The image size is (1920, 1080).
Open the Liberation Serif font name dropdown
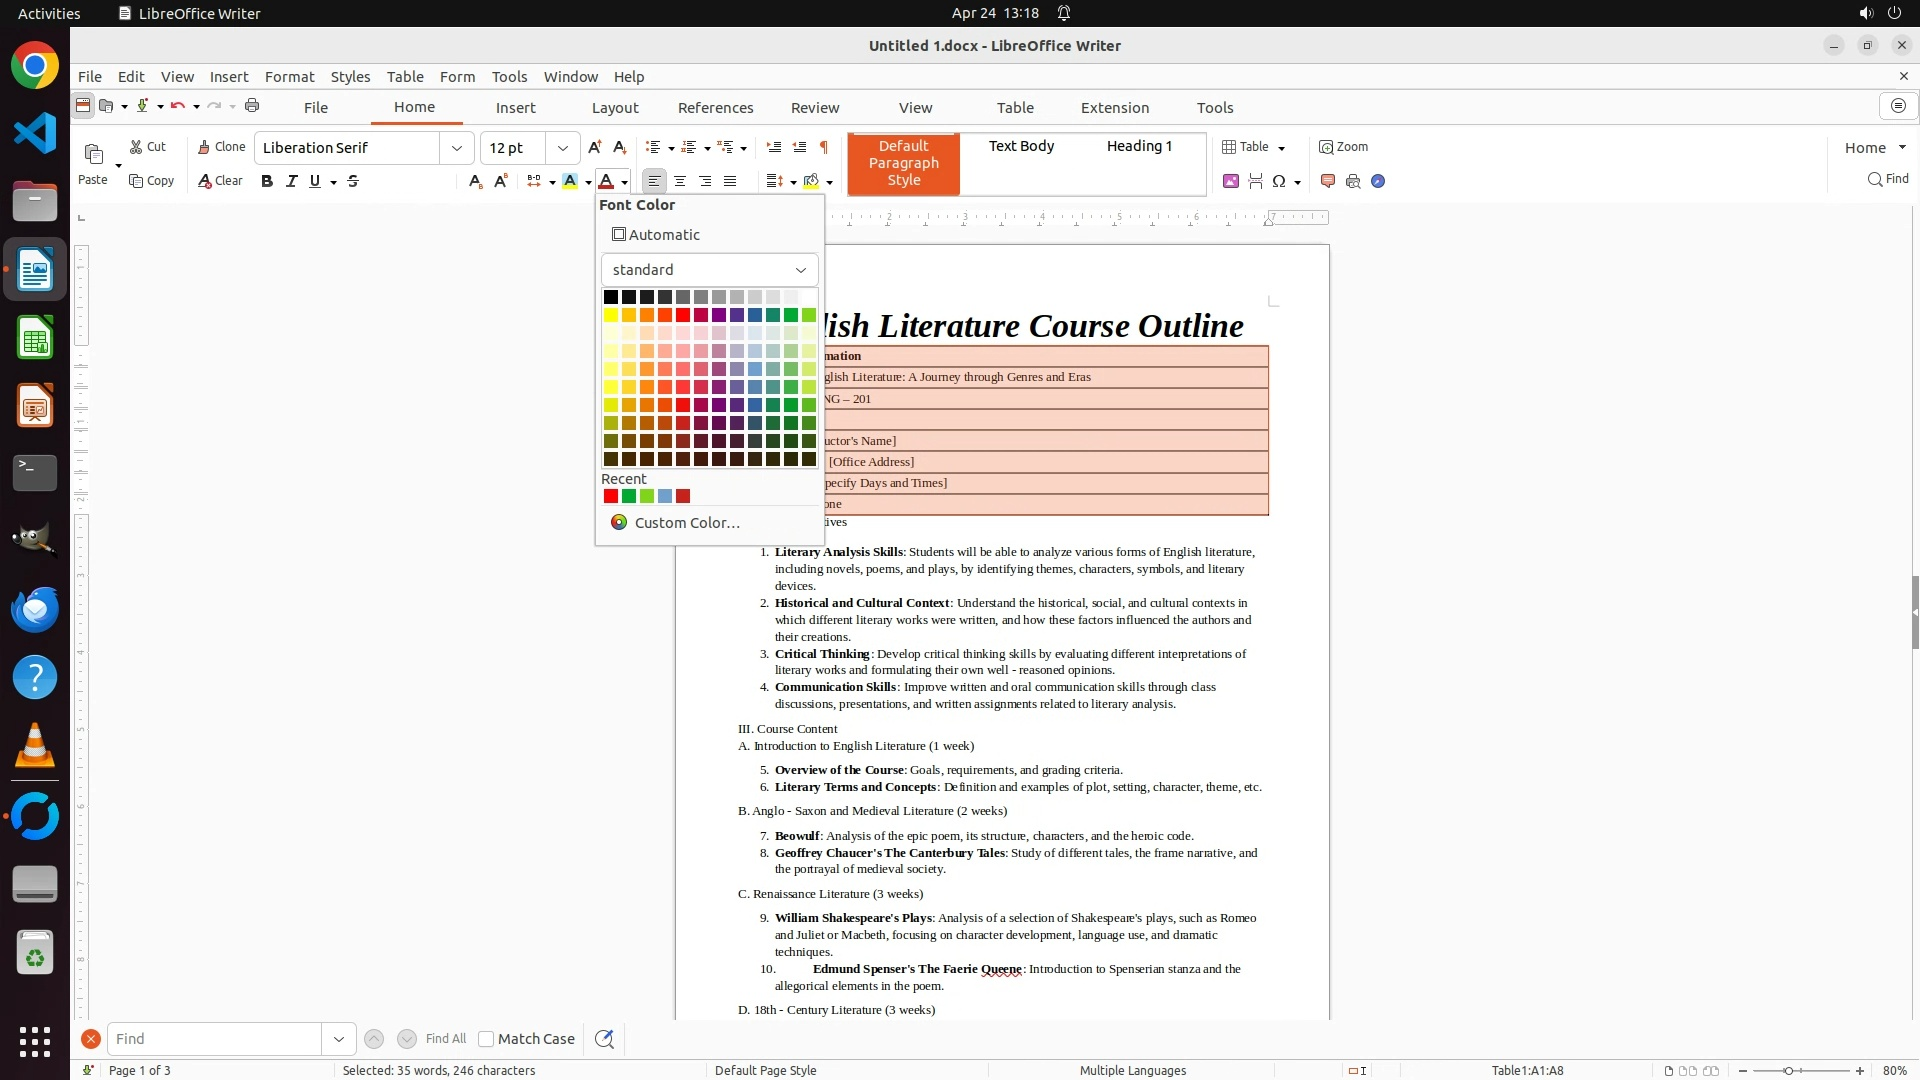click(457, 148)
